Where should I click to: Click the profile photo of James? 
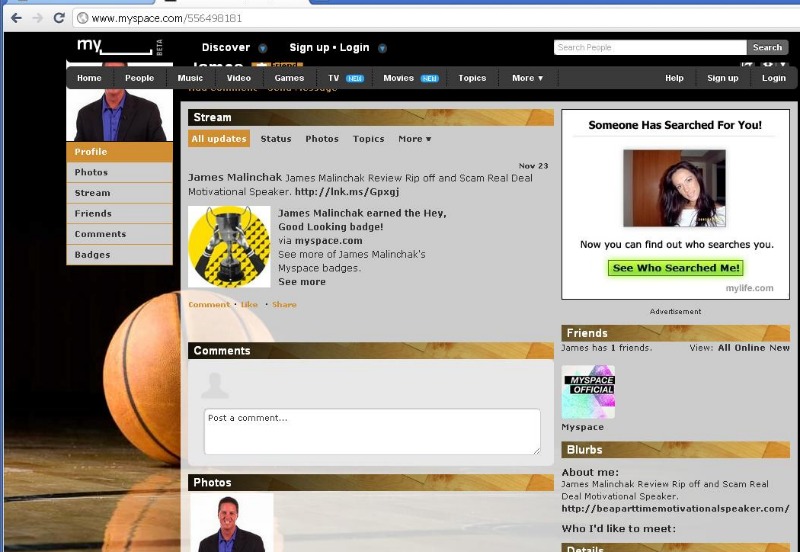point(119,115)
